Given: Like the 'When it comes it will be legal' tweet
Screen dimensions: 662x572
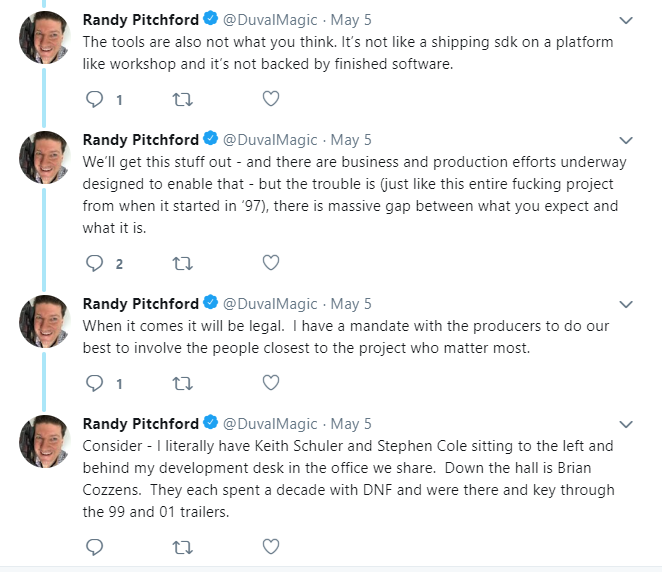Looking at the screenshot, I should (271, 382).
